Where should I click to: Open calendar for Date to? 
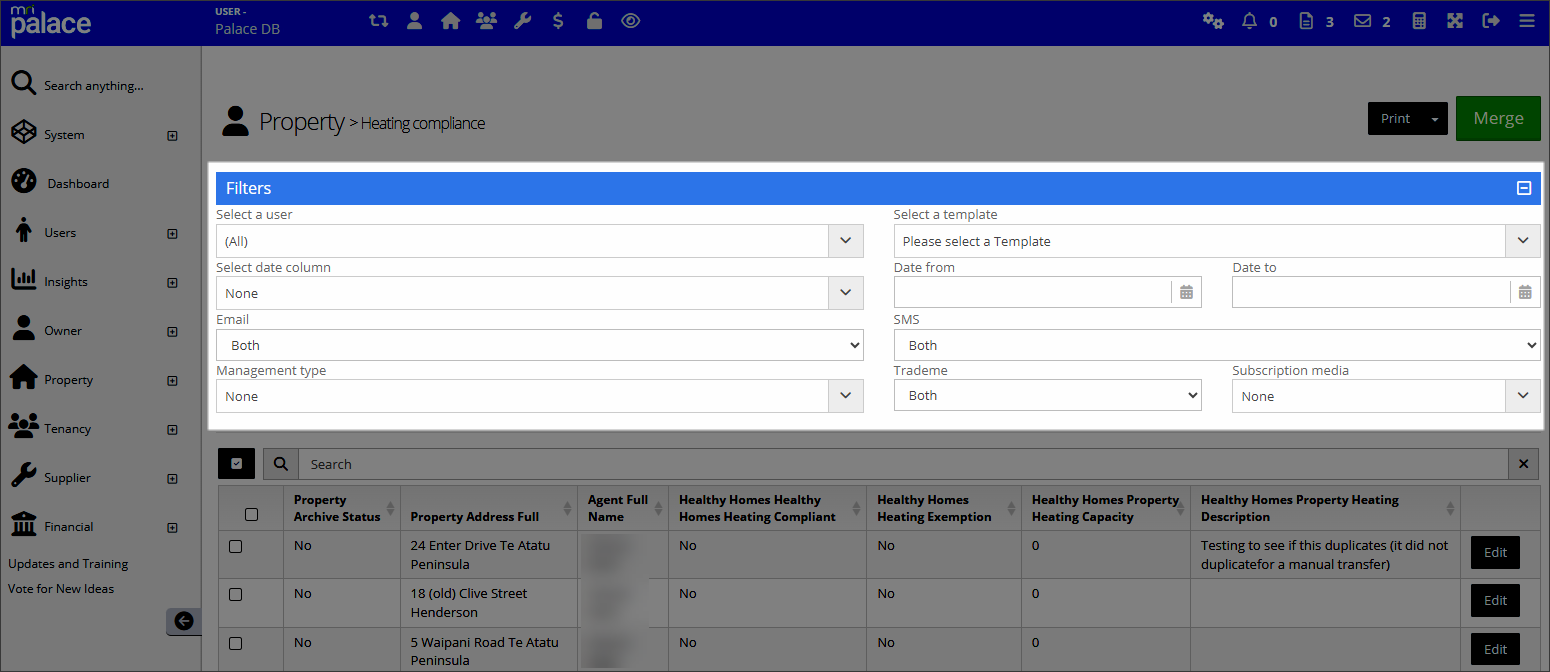(1525, 292)
